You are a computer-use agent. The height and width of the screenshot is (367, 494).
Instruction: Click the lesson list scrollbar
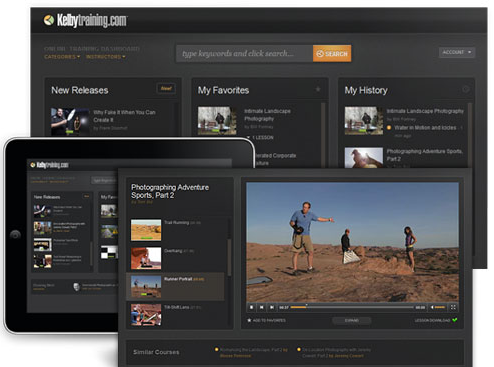coord(229,257)
